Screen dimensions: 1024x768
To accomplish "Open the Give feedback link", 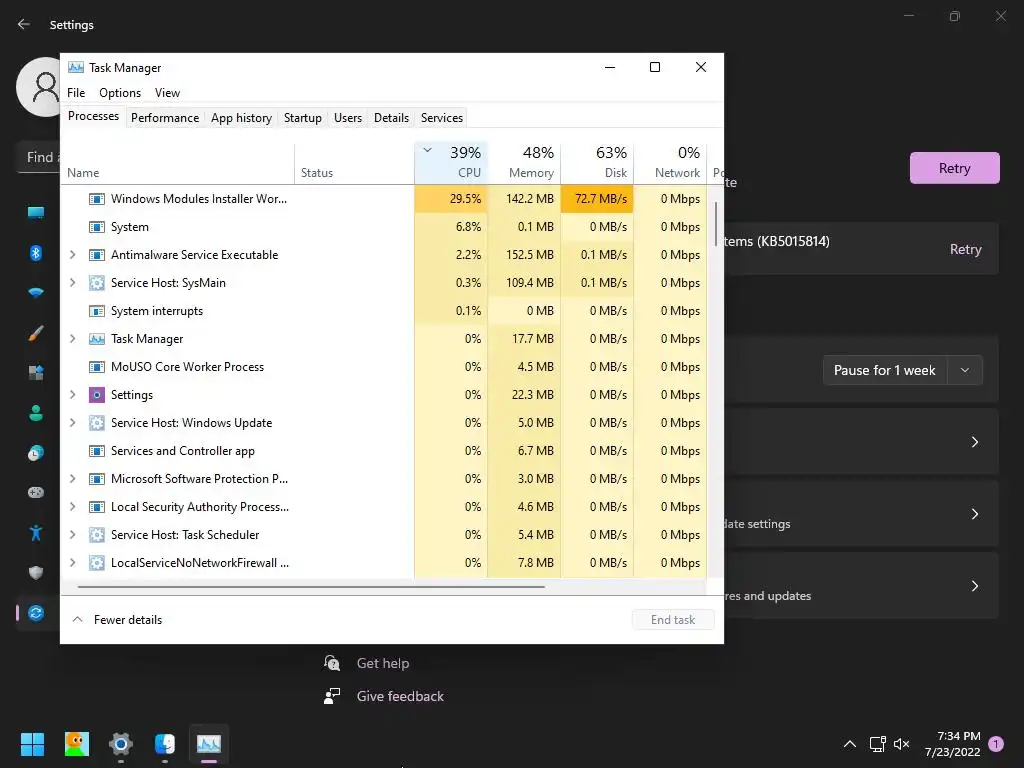I will [400, 696].
